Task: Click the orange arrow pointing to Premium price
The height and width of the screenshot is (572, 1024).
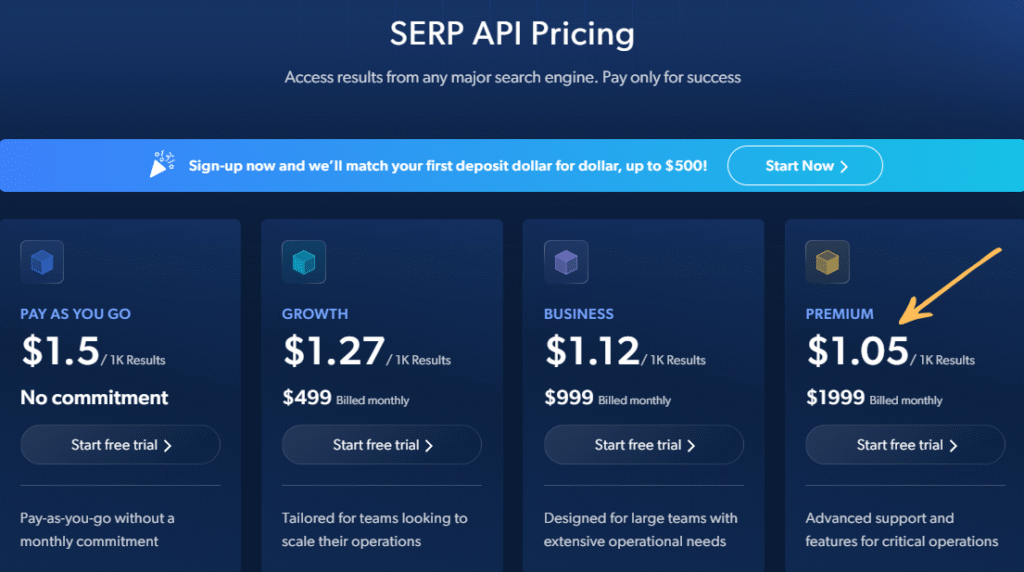Action: 950,285
